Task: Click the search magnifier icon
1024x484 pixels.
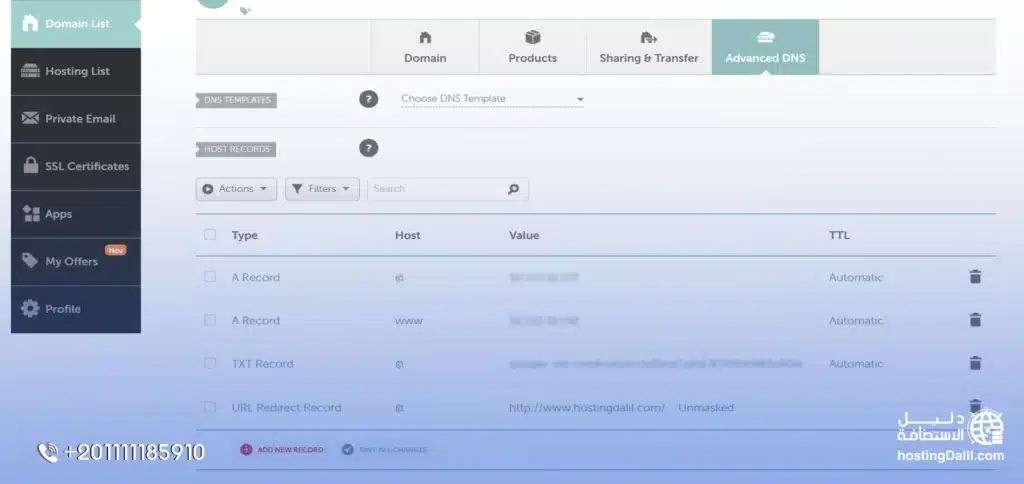Action: coord(514,189)
